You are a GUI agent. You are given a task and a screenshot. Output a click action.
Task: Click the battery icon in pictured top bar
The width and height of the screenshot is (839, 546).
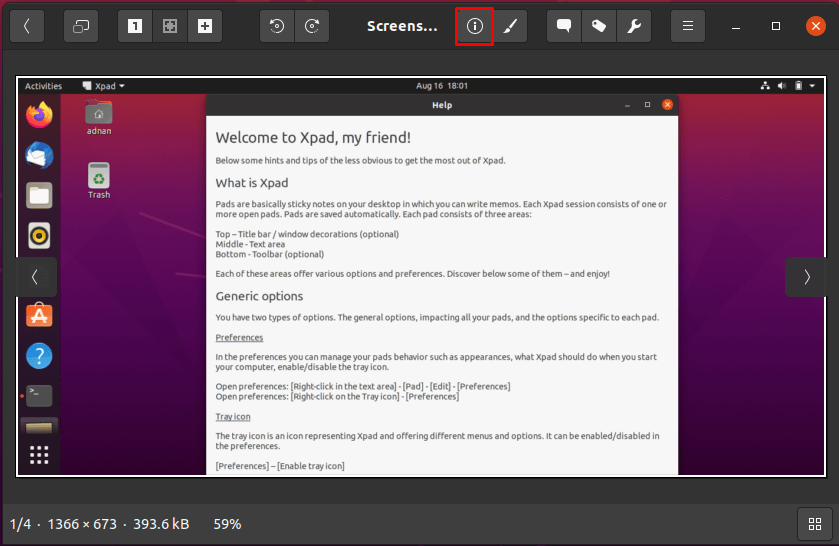798,86
